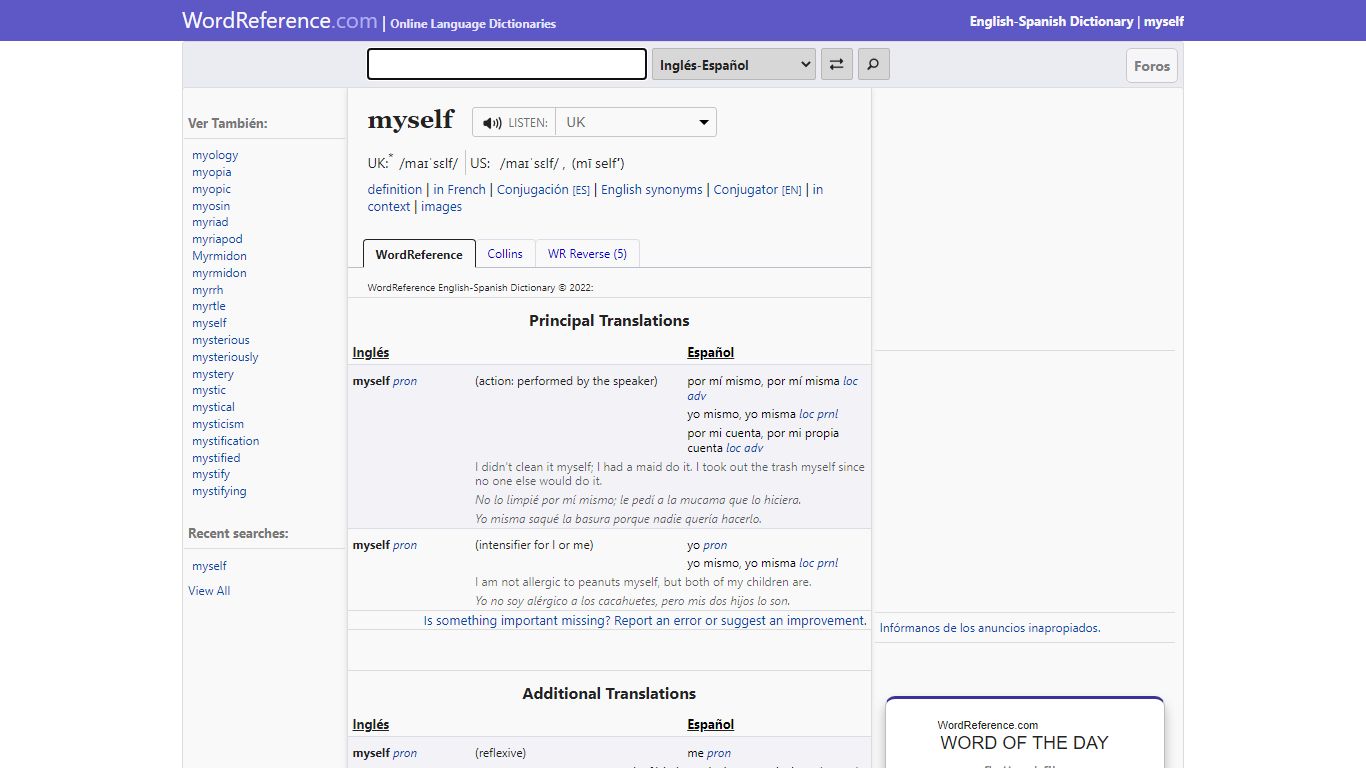Screen dimensions: 1366x768
Task: Open the myopia entry in sidebar
Action: pyautogui.click(x=212, y=172)
